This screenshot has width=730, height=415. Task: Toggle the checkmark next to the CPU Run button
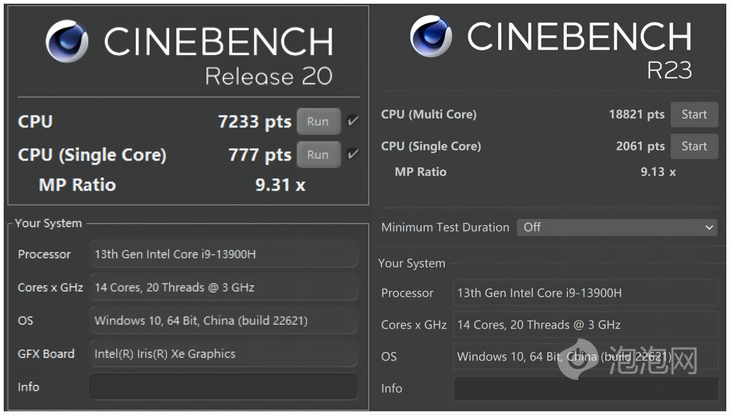pyautogui.click(x=353, y=122)
